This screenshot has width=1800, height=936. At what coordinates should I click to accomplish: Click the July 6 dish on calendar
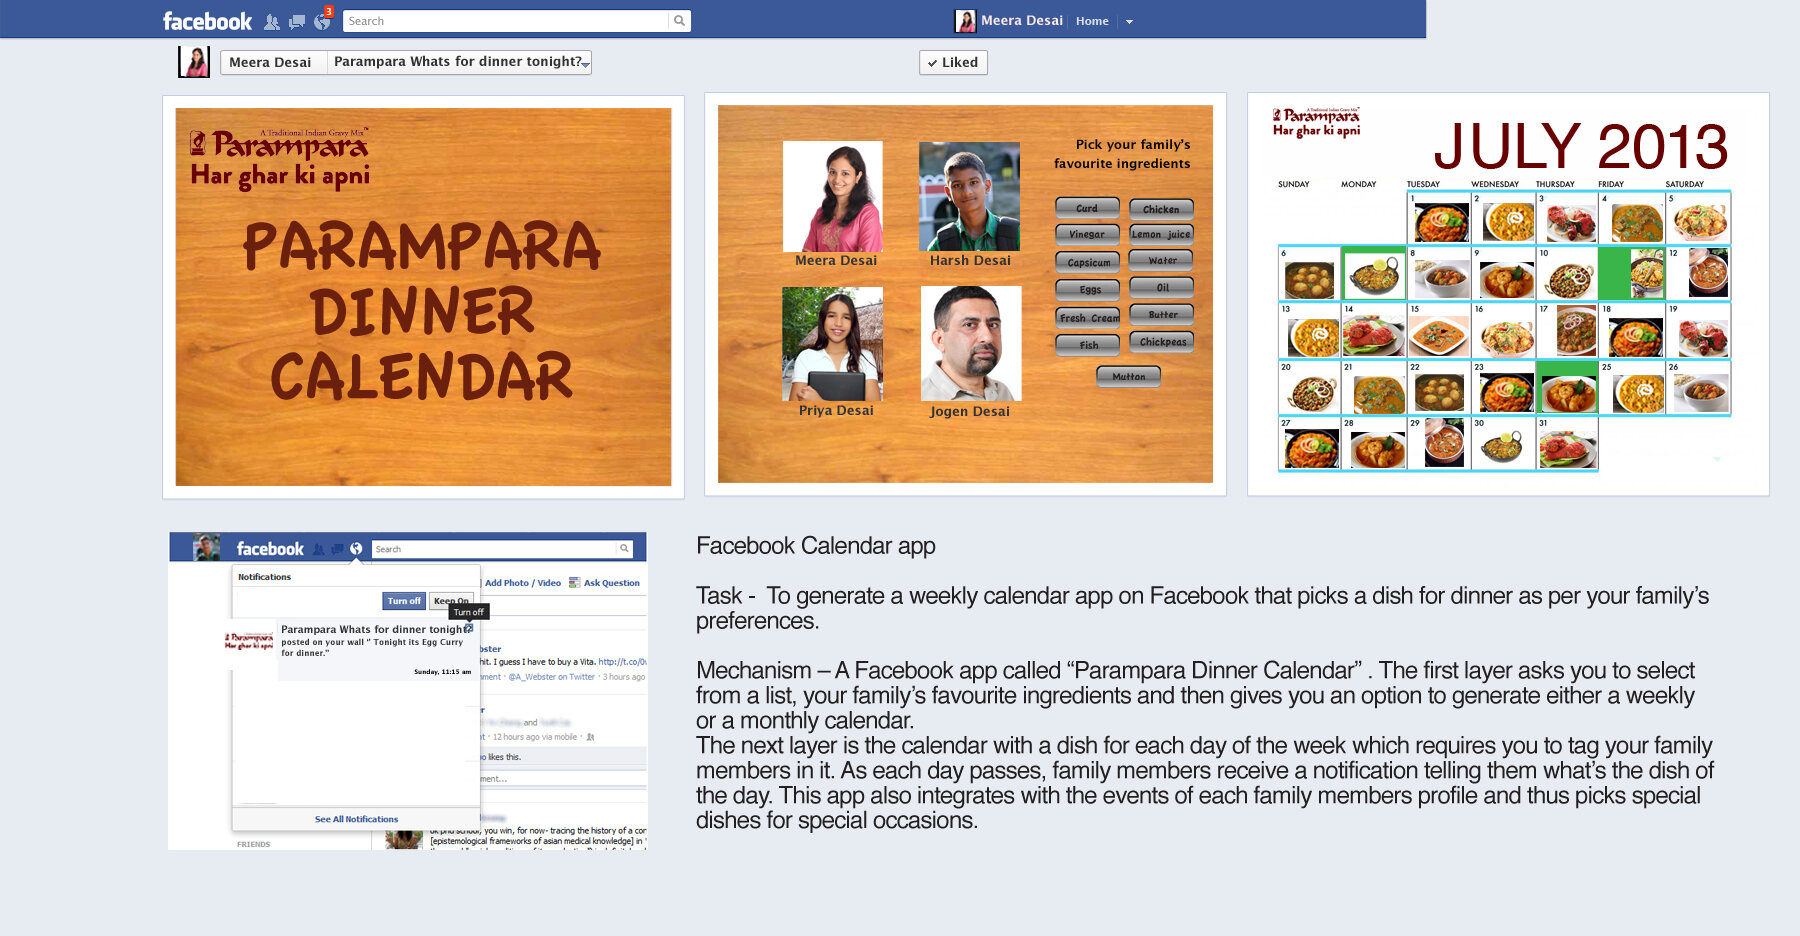(1310, 280)
